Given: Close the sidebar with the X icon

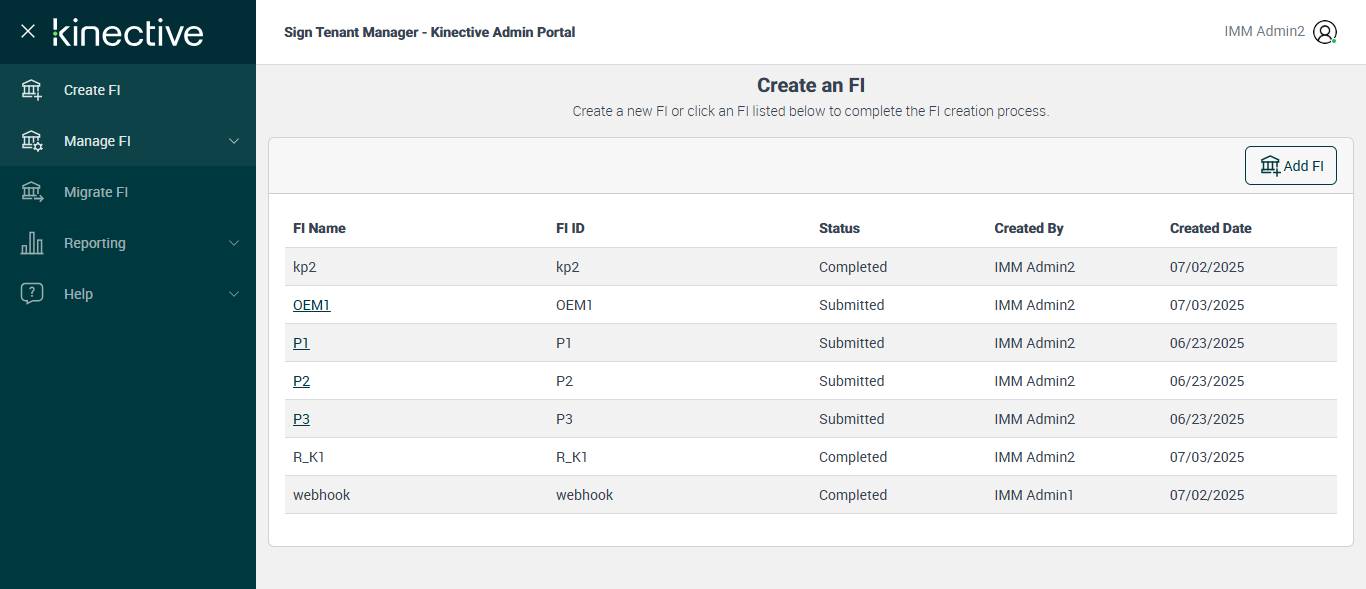Looking at the screenshot, I should tap(28, 32).
